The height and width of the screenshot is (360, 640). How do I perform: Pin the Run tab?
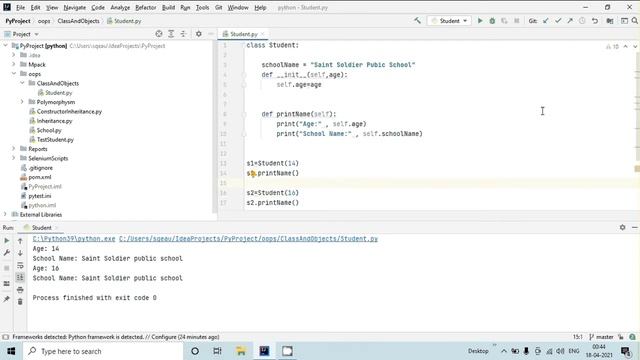(x=7, y=299)
